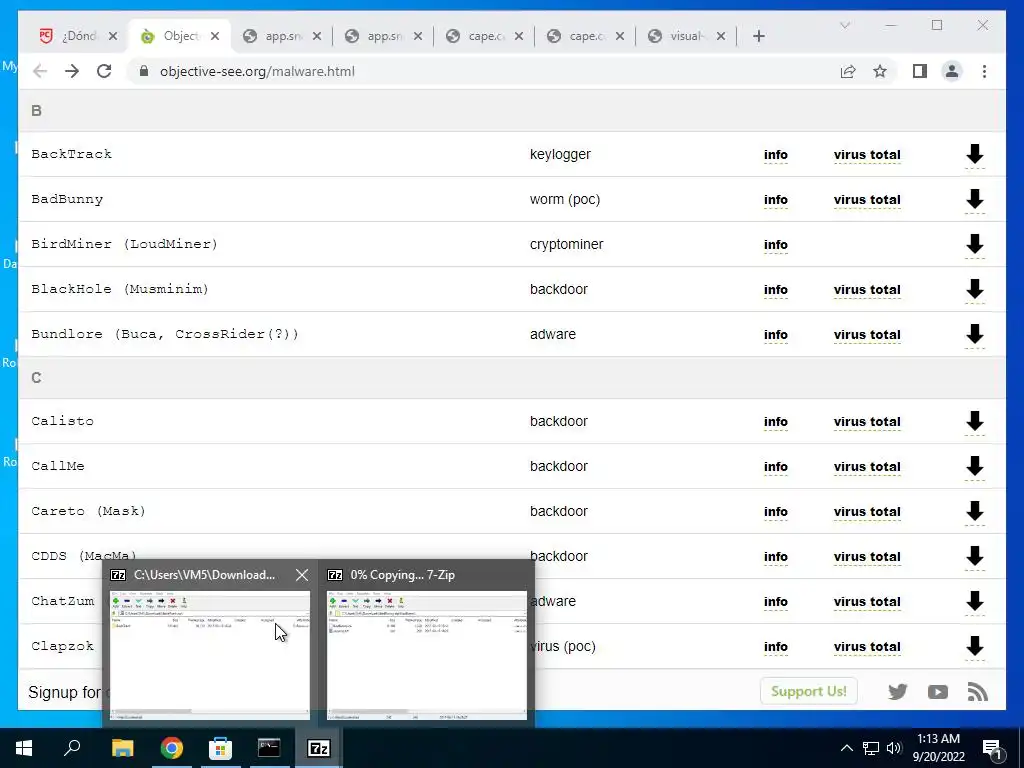Open the clock showing 1:13 AM
The width and height of the screenshot is (1024, 768).
tap(938, 748)
